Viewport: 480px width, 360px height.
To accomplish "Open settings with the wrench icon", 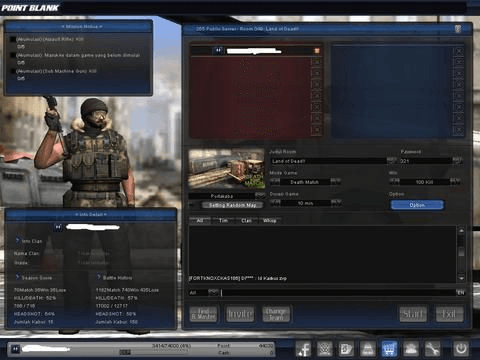I will [x=432, y=349].
